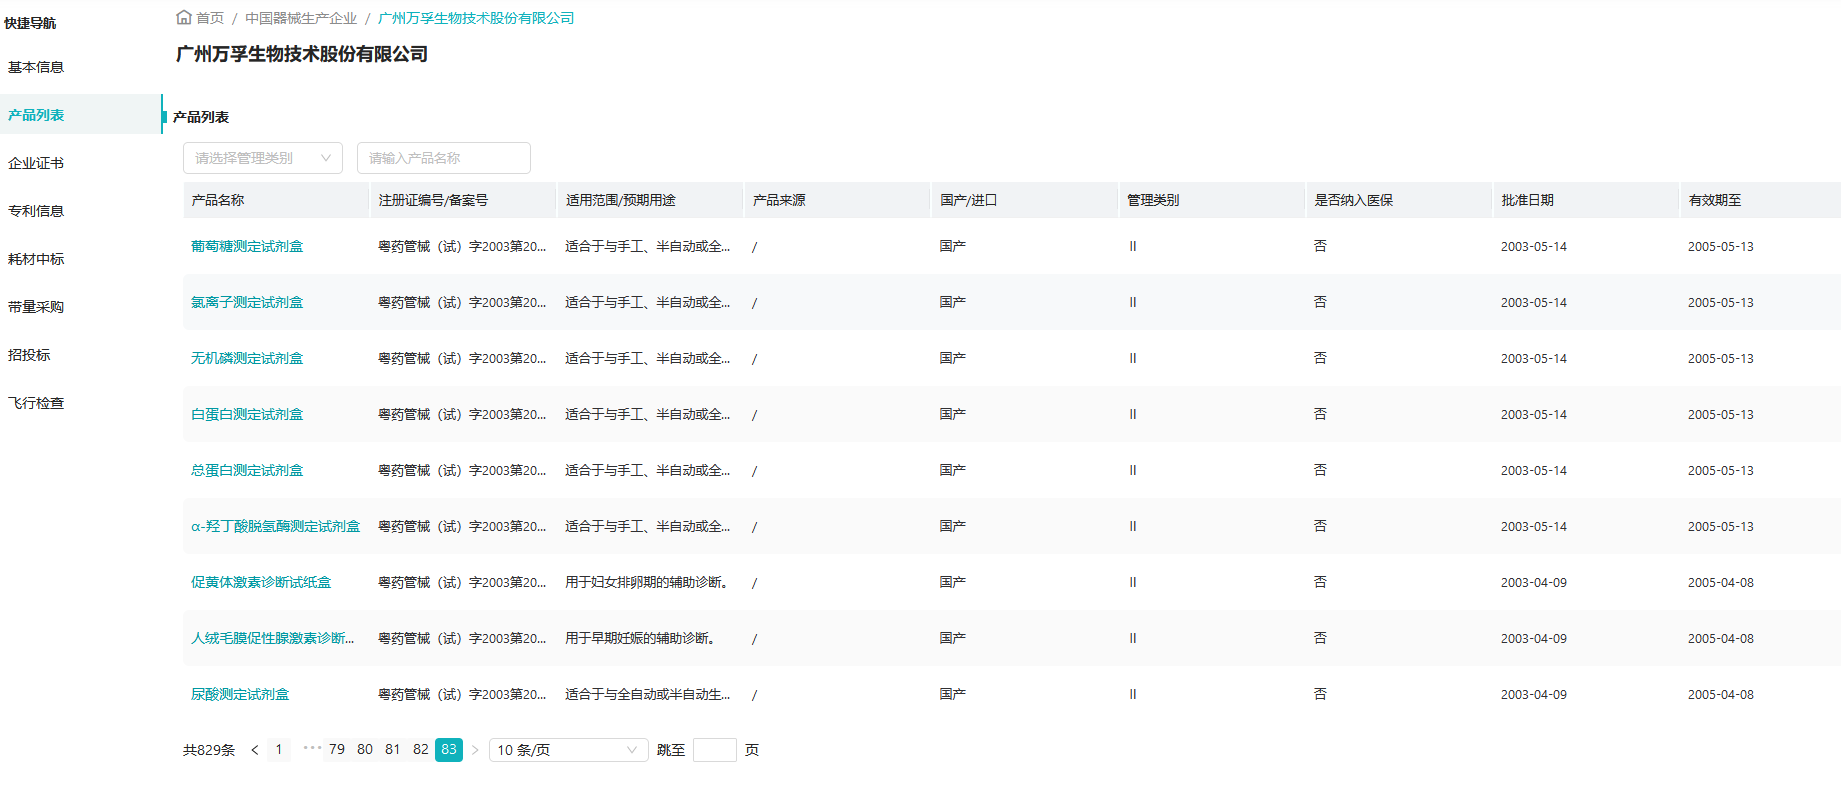Viewport: 1841px width, 792px height.
Task: Click the next page arrow
Action: [475, 750]
